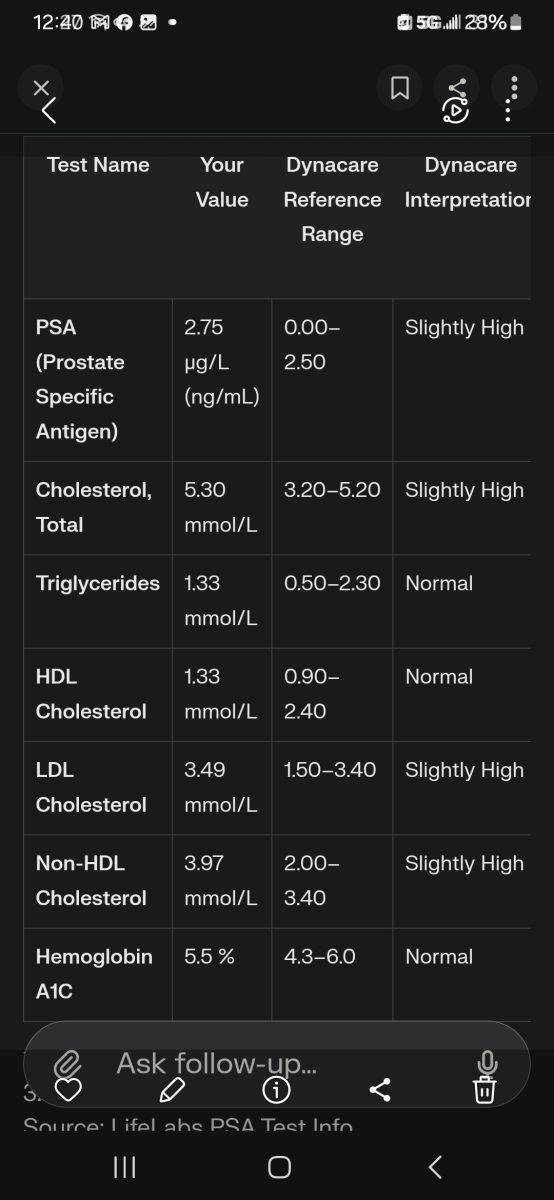Screen dimensions: 554x1200
Task: Tap the Triglycerides test name cell
Action: (98, 583)
